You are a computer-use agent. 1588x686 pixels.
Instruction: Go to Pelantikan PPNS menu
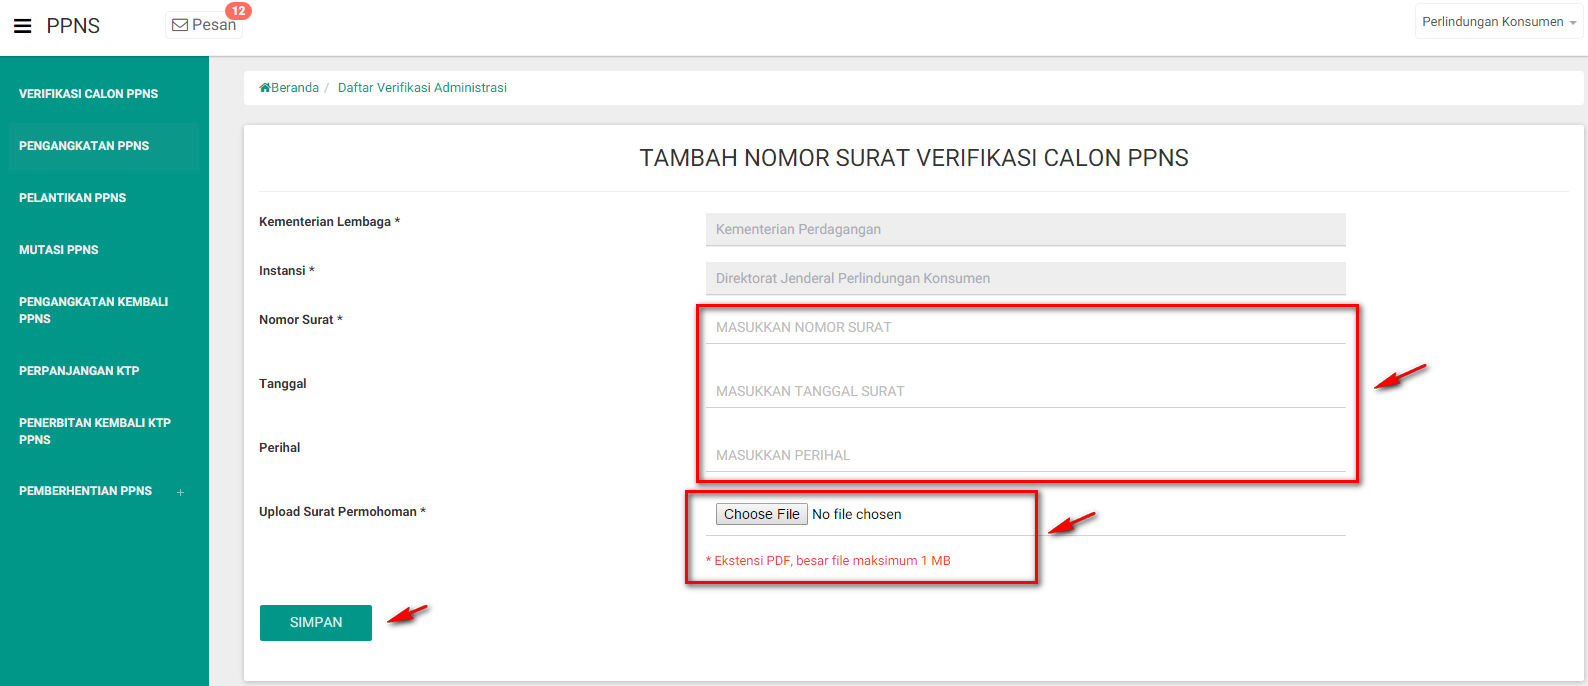[x=72, y=198]
